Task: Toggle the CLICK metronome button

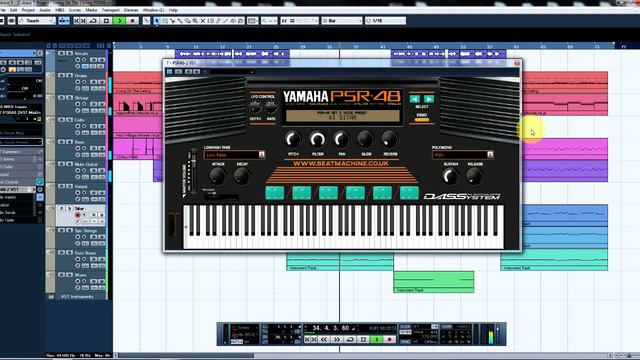Action: (x=405, y=327)
